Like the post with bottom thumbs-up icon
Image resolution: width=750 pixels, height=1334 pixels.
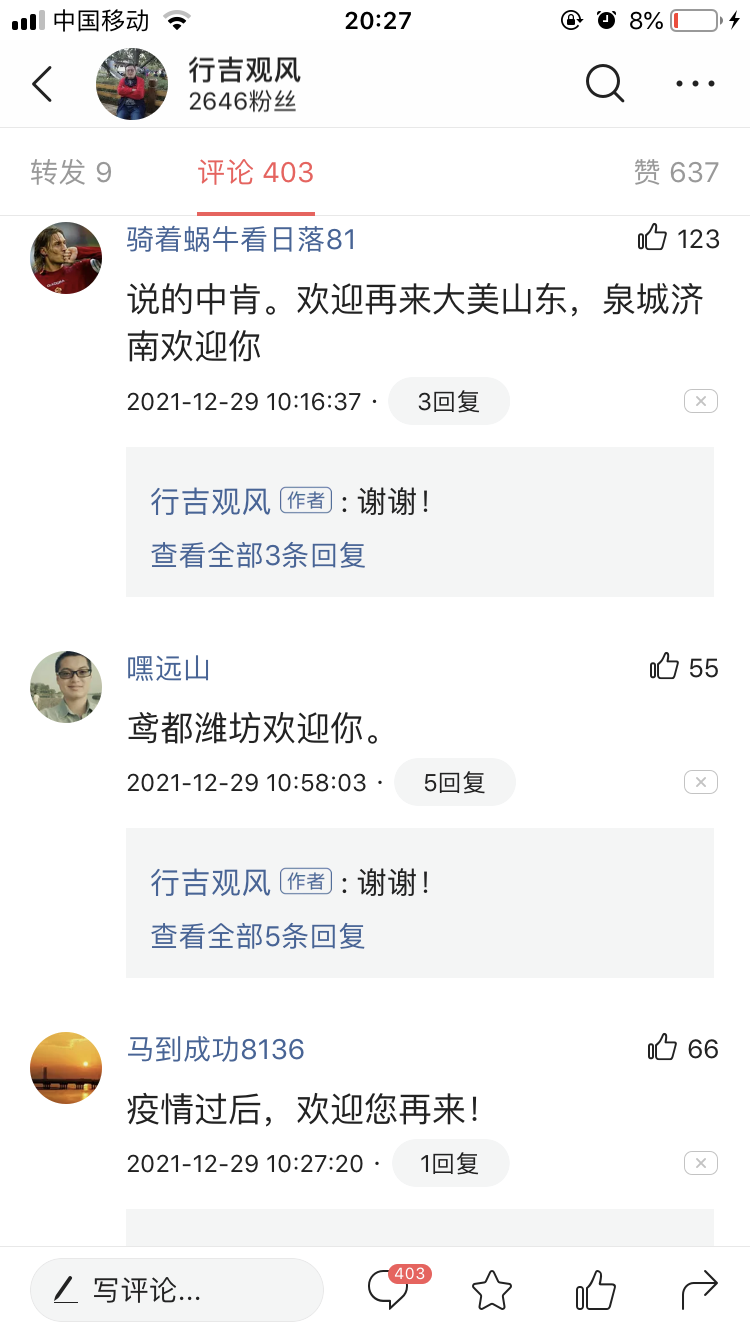[x=596, y=1290]
